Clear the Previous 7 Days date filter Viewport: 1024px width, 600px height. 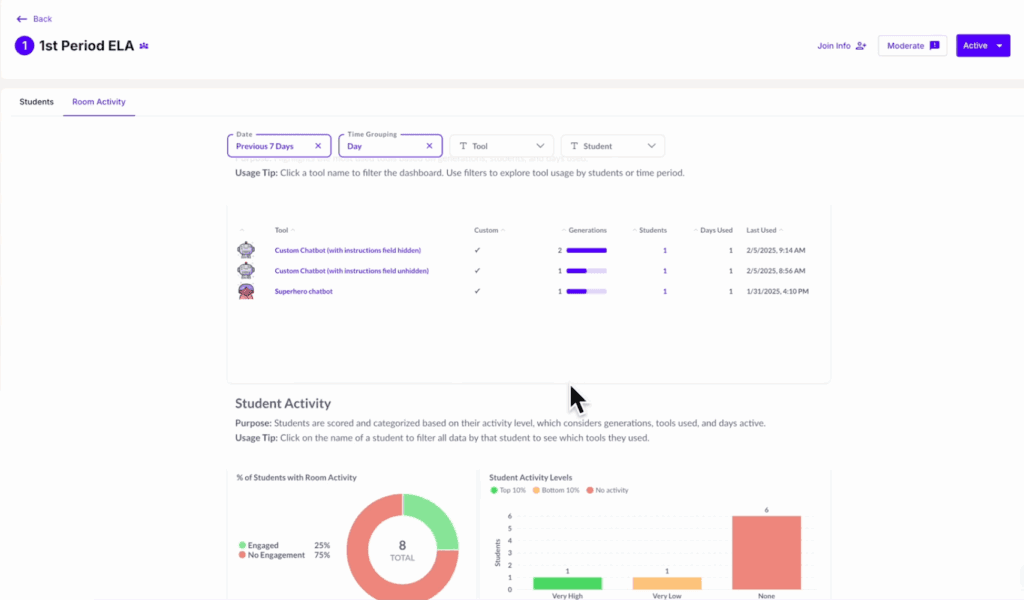pyautogui.click(x=318, y=146)
